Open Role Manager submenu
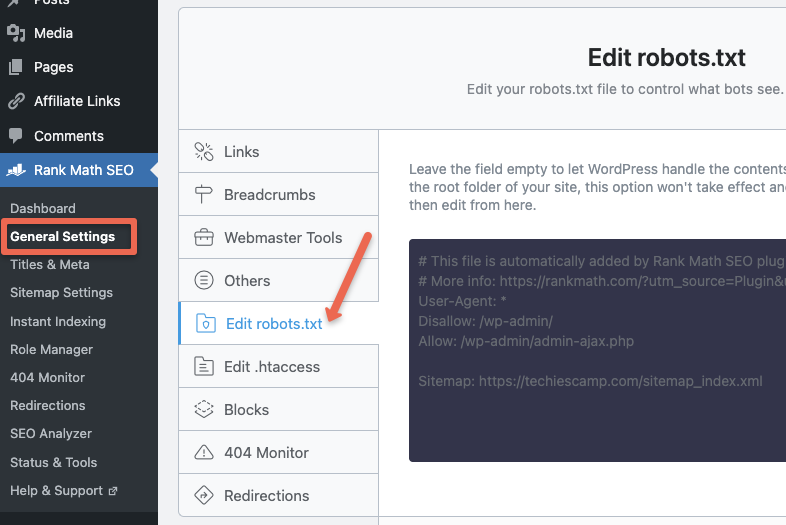 coord(51,349)
